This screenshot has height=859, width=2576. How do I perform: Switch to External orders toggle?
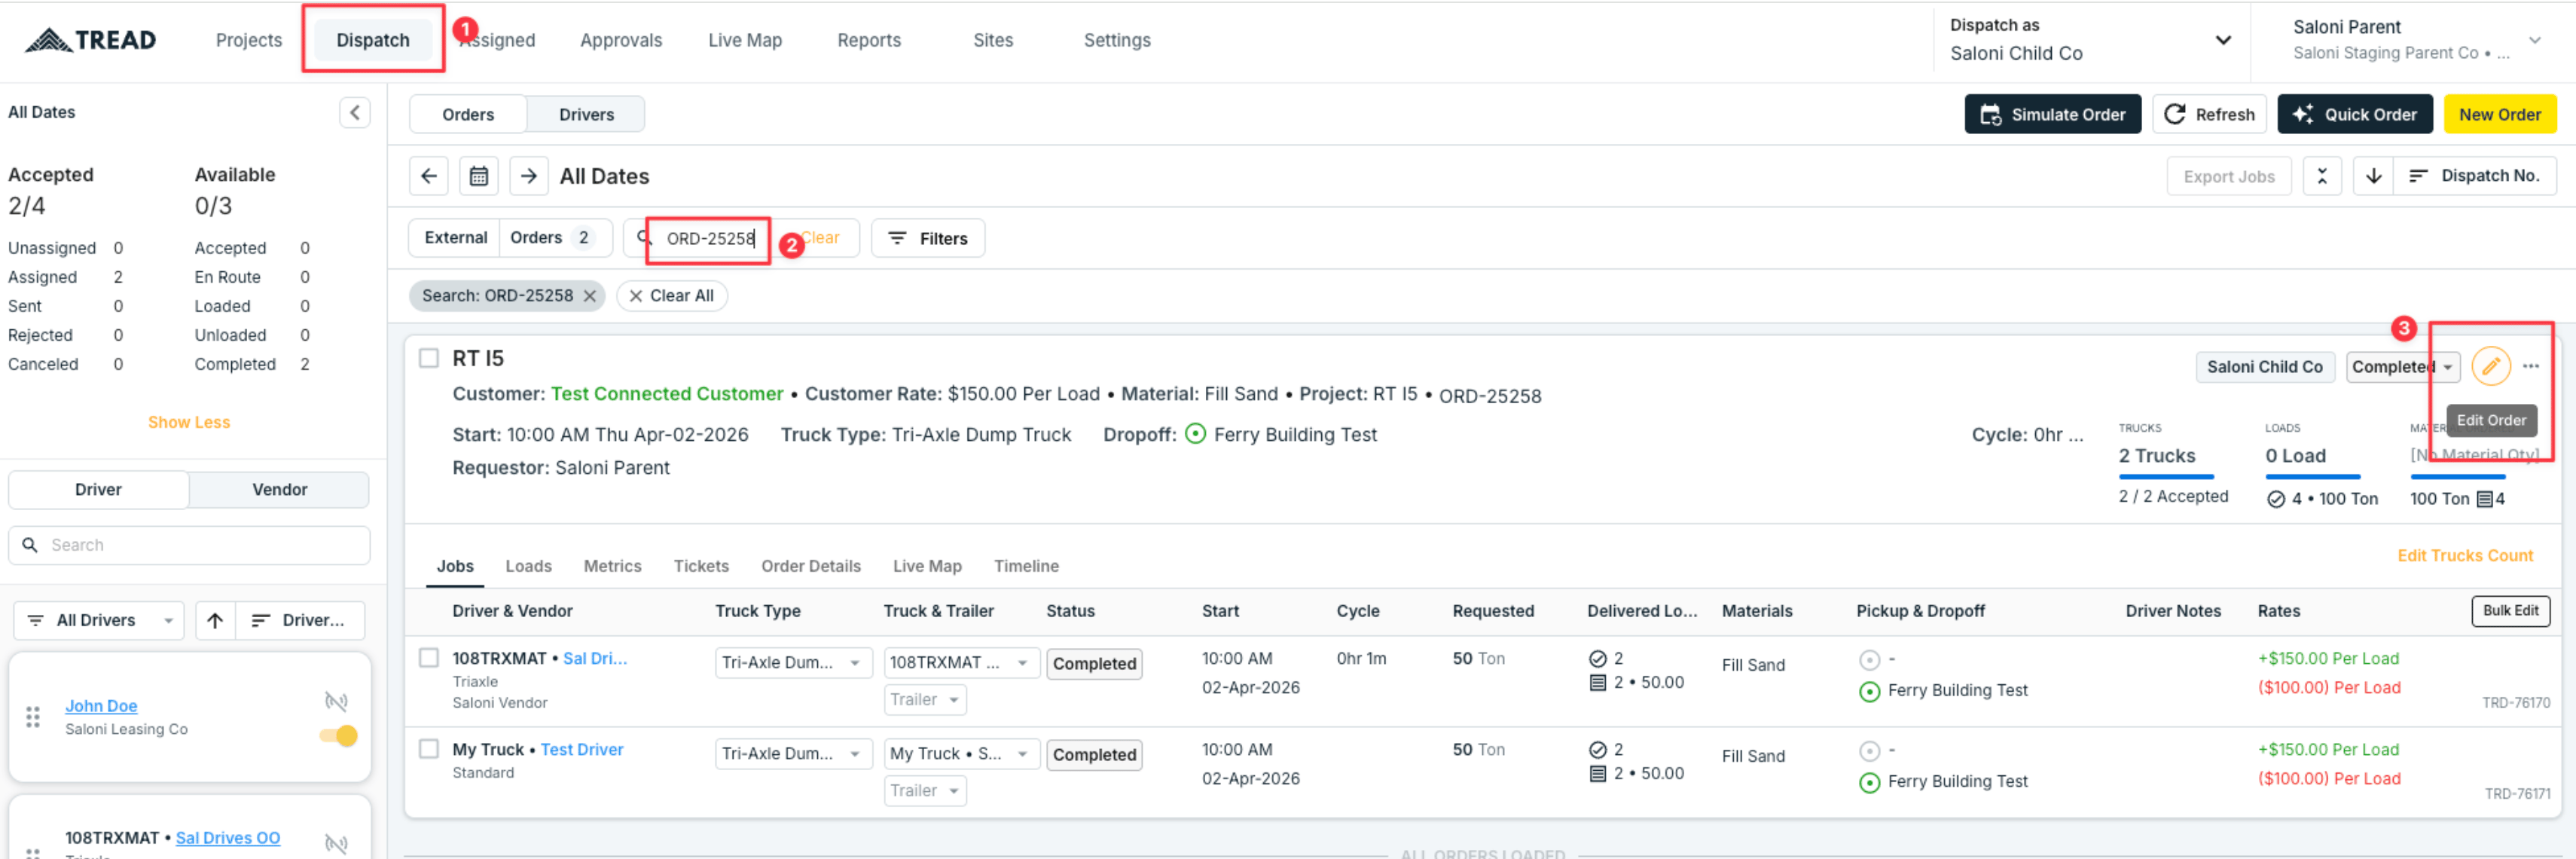(455, 238)
